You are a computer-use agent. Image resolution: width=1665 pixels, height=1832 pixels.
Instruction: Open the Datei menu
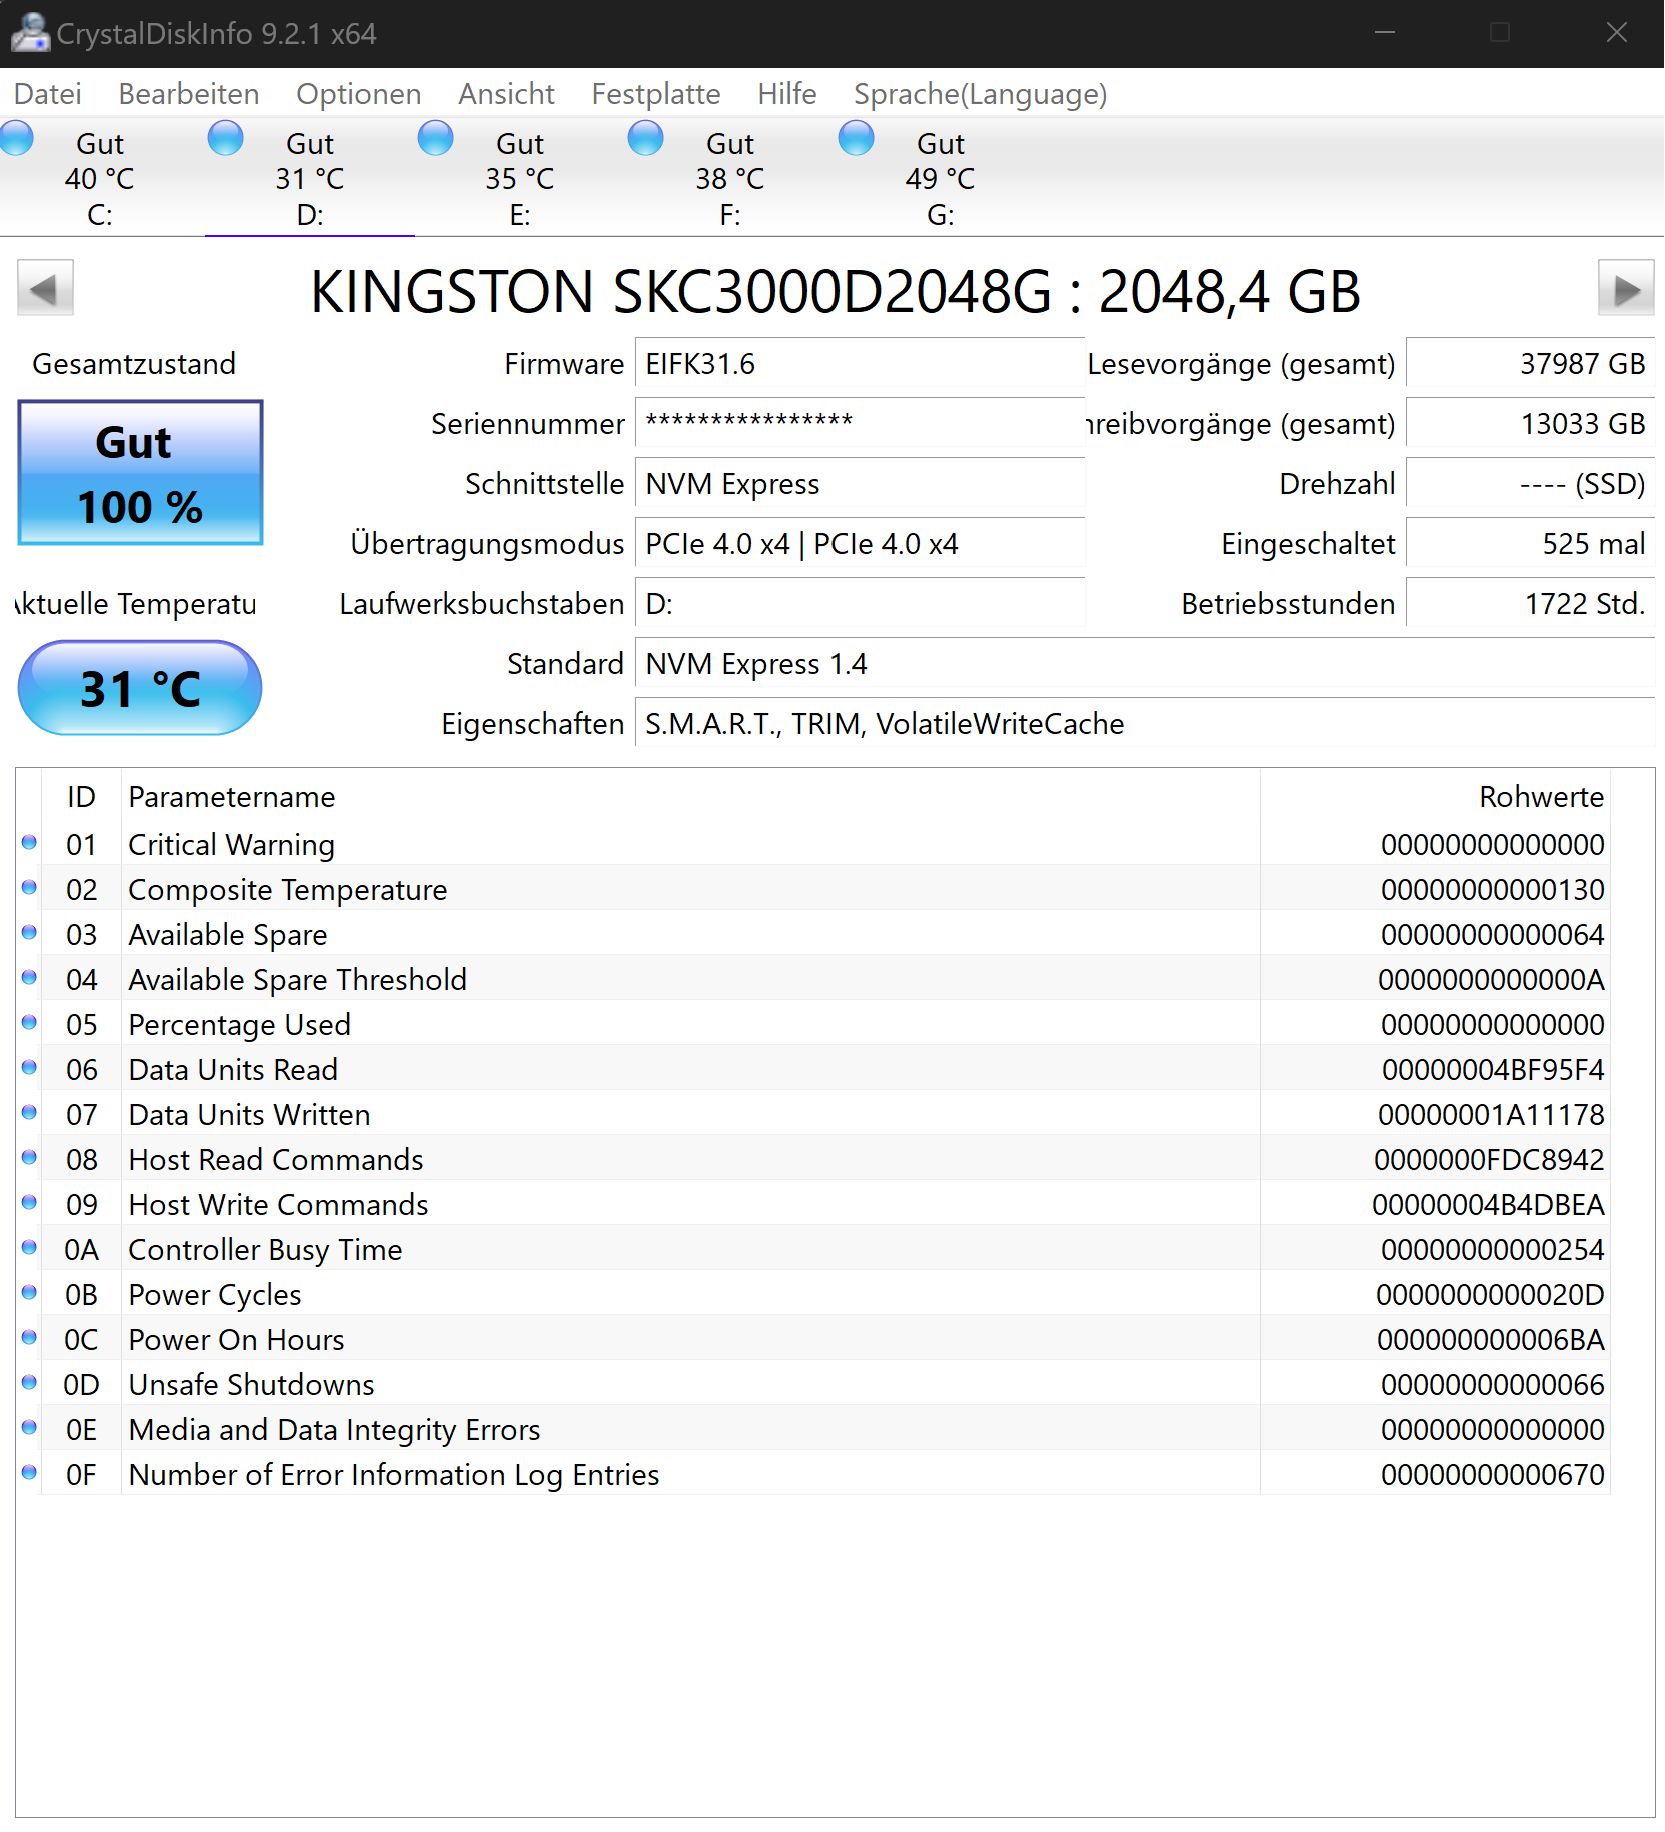pyautogui.click(x=47, y=93)
